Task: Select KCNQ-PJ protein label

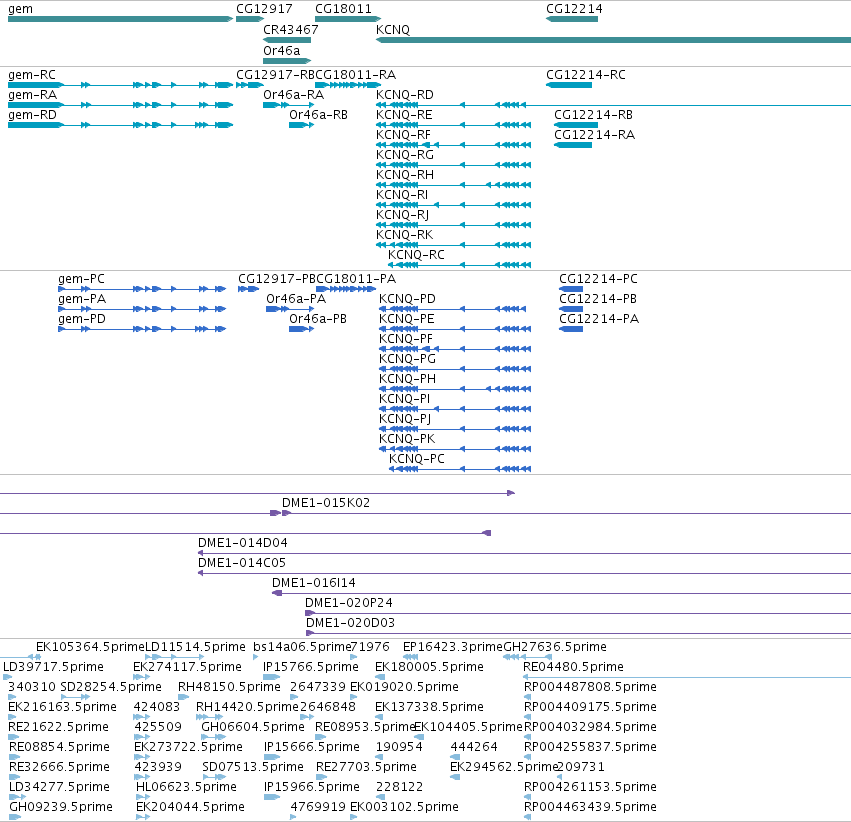Action: click(405, 418)
